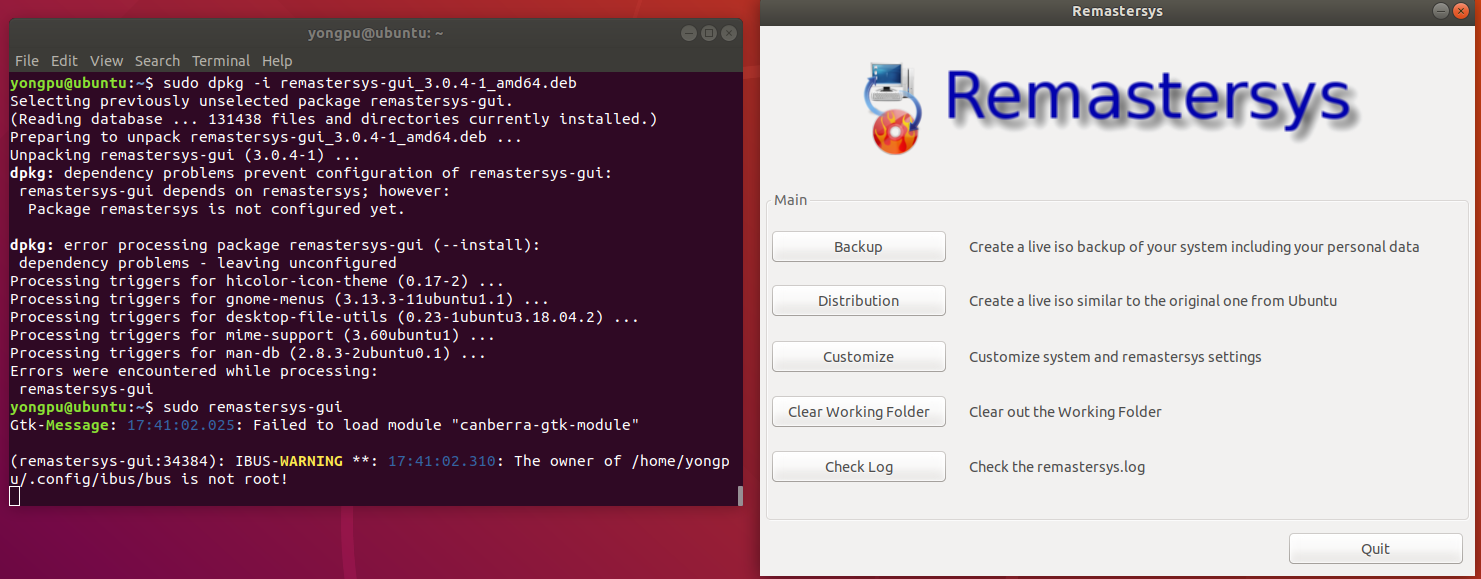Click 'Processing triggers for man-db' line

pyautogui.click(x=248, y=353)
